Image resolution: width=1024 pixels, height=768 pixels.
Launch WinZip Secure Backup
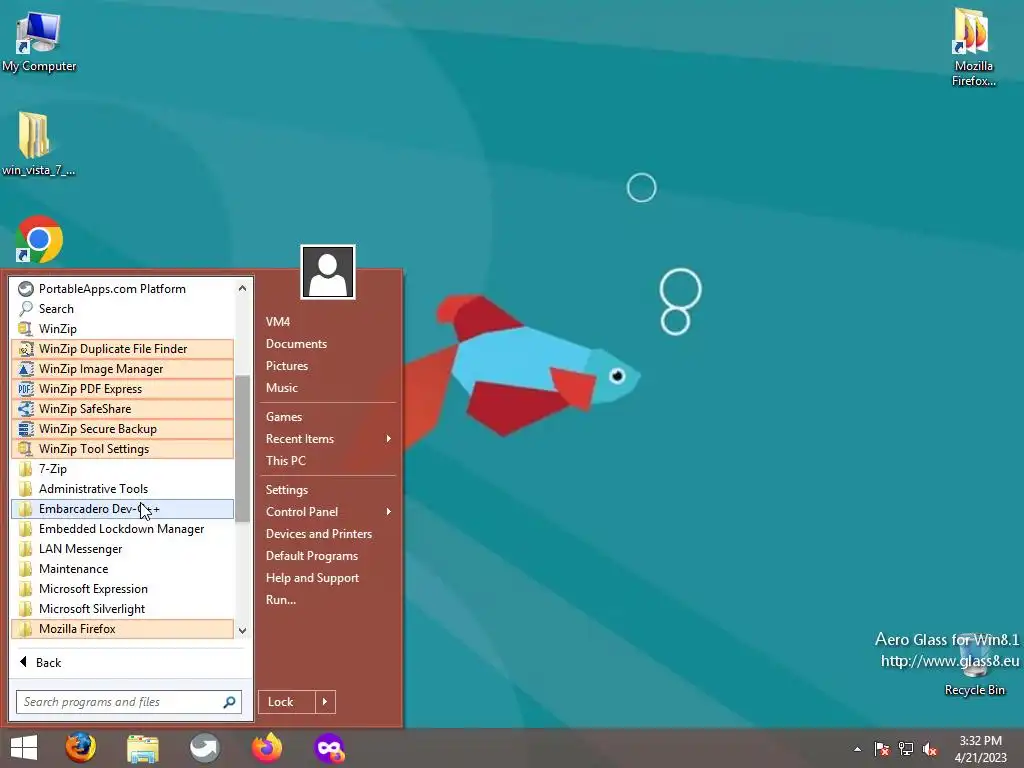123,428
